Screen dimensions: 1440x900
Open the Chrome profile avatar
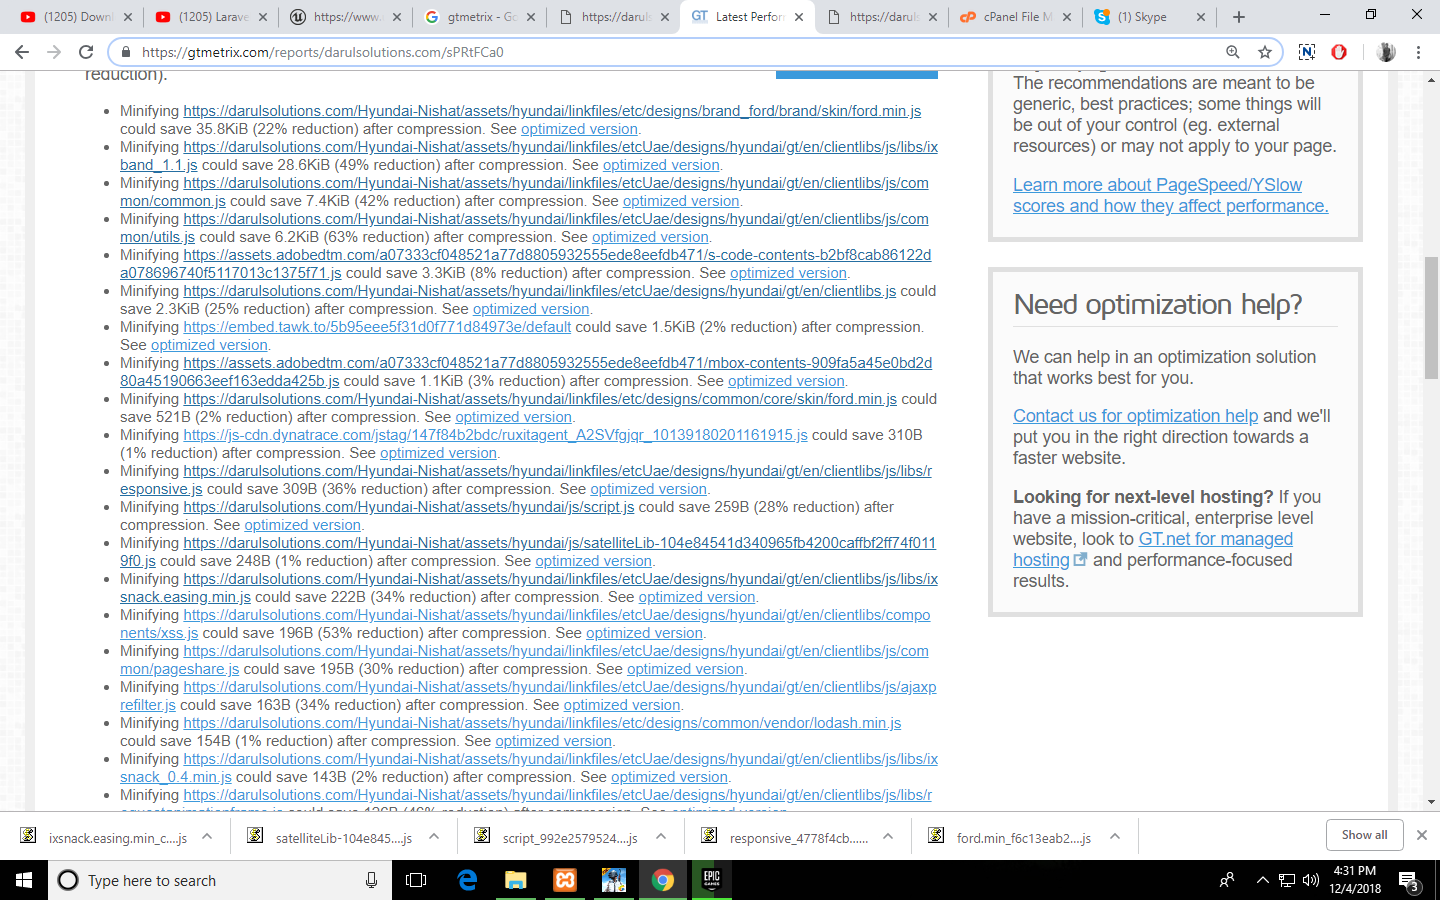pos(1386,52)
